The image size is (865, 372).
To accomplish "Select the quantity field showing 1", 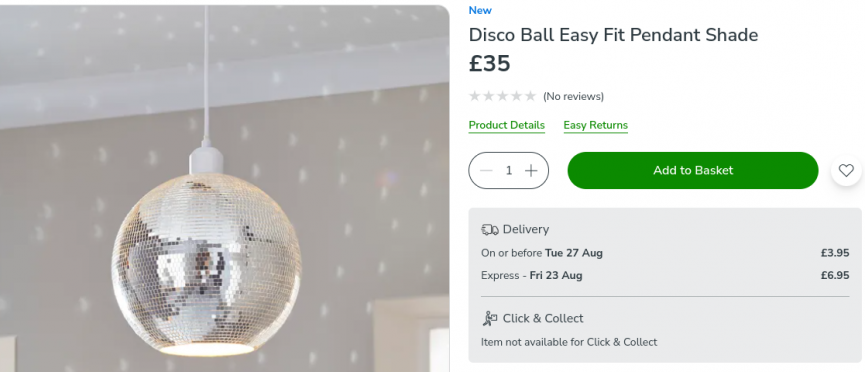I will tap(509, 171).
